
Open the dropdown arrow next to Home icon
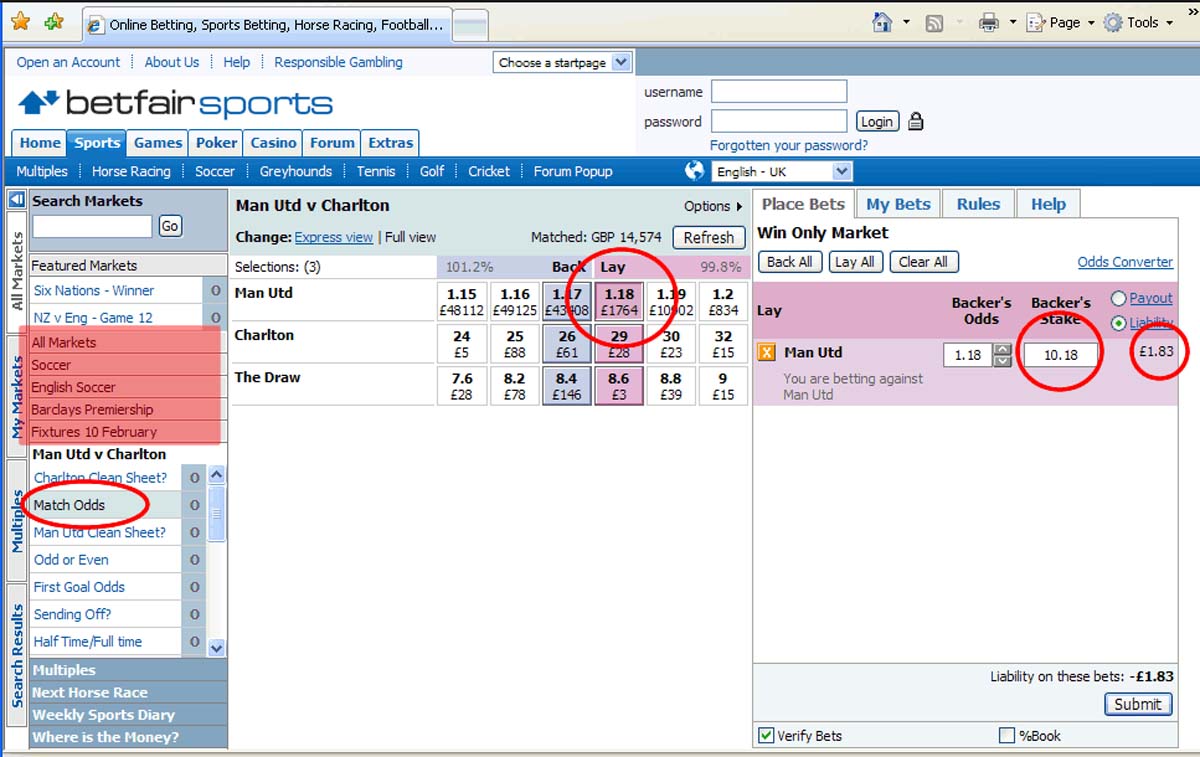(x=906, y=22)
